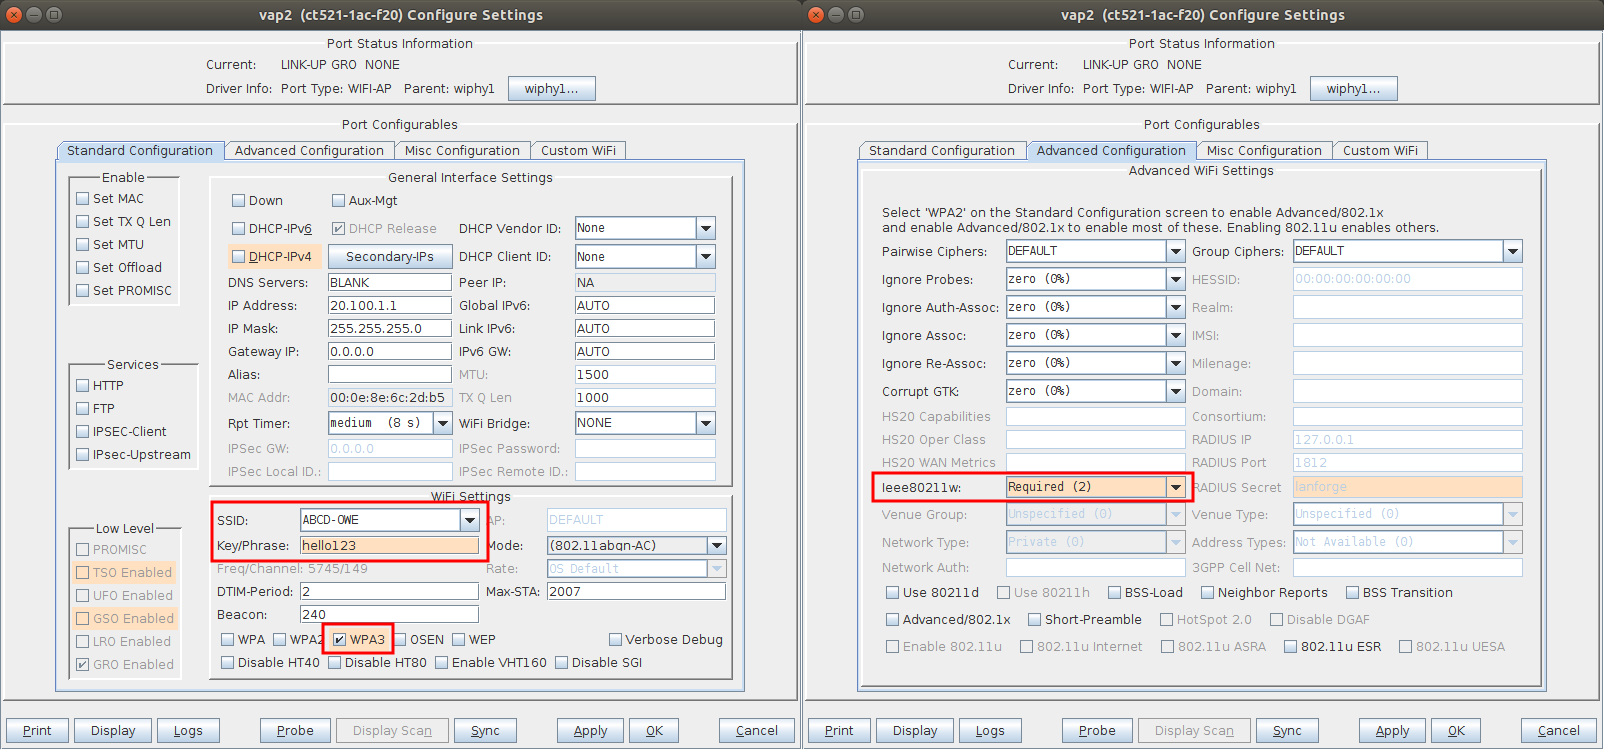Open WiFi Bridge dropdown

click(706, 423)
